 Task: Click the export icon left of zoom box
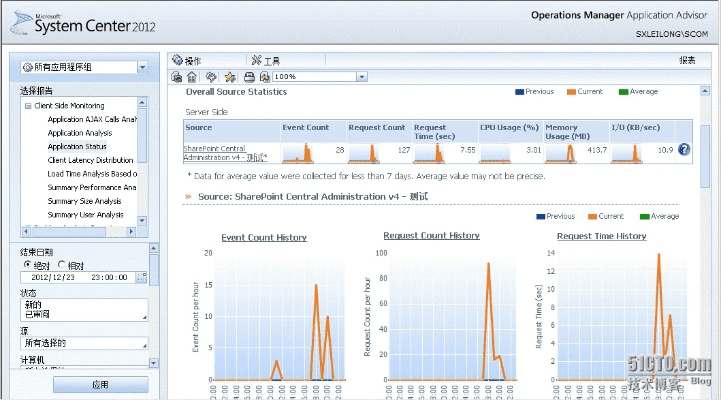264,76
